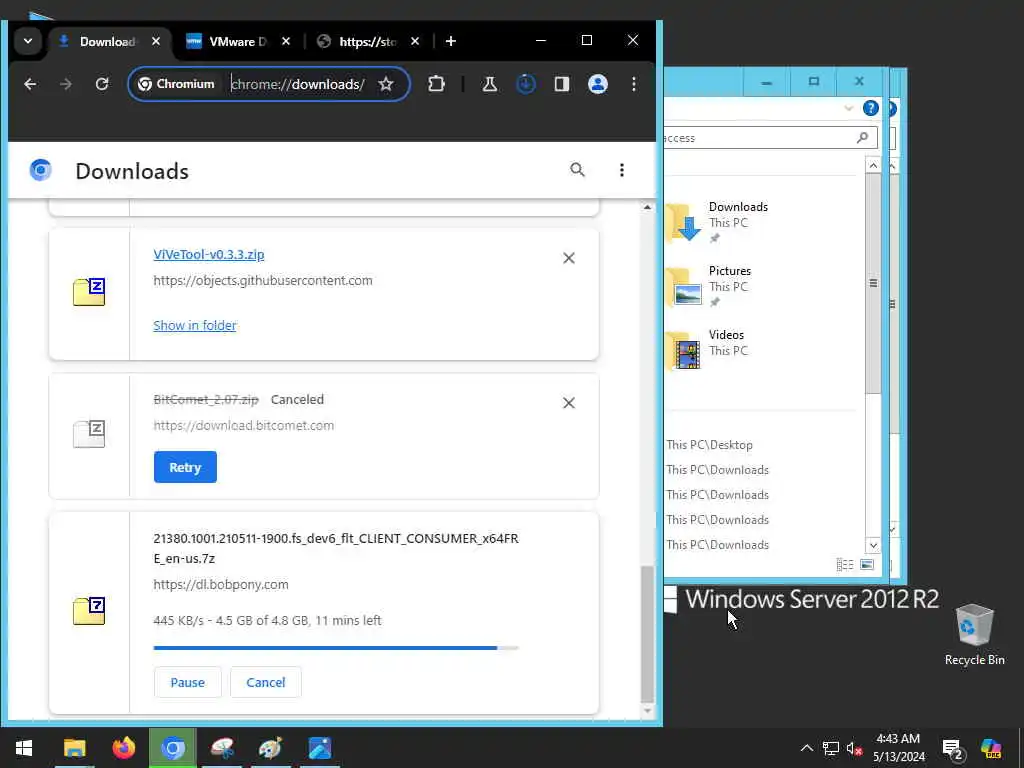Open Videos folder in File Explorer

tap(708, 350)
